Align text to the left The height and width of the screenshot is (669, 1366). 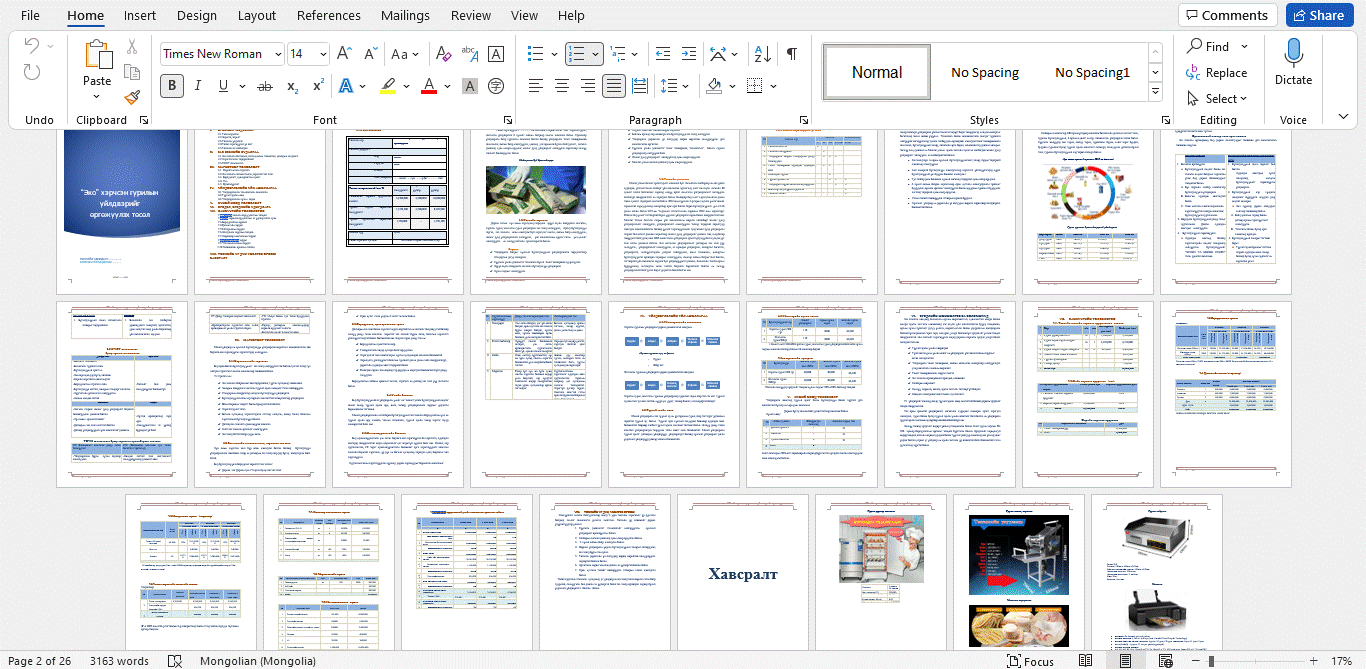click(537, 86)
